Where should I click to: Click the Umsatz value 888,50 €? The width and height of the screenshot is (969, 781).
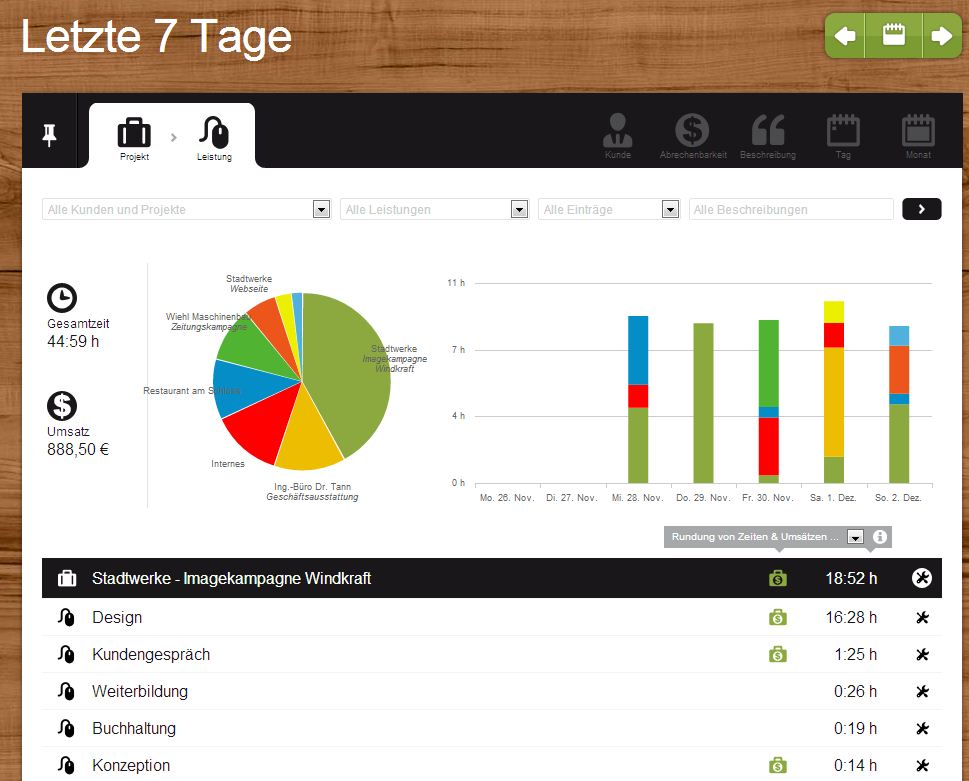(x=78, y=449)
